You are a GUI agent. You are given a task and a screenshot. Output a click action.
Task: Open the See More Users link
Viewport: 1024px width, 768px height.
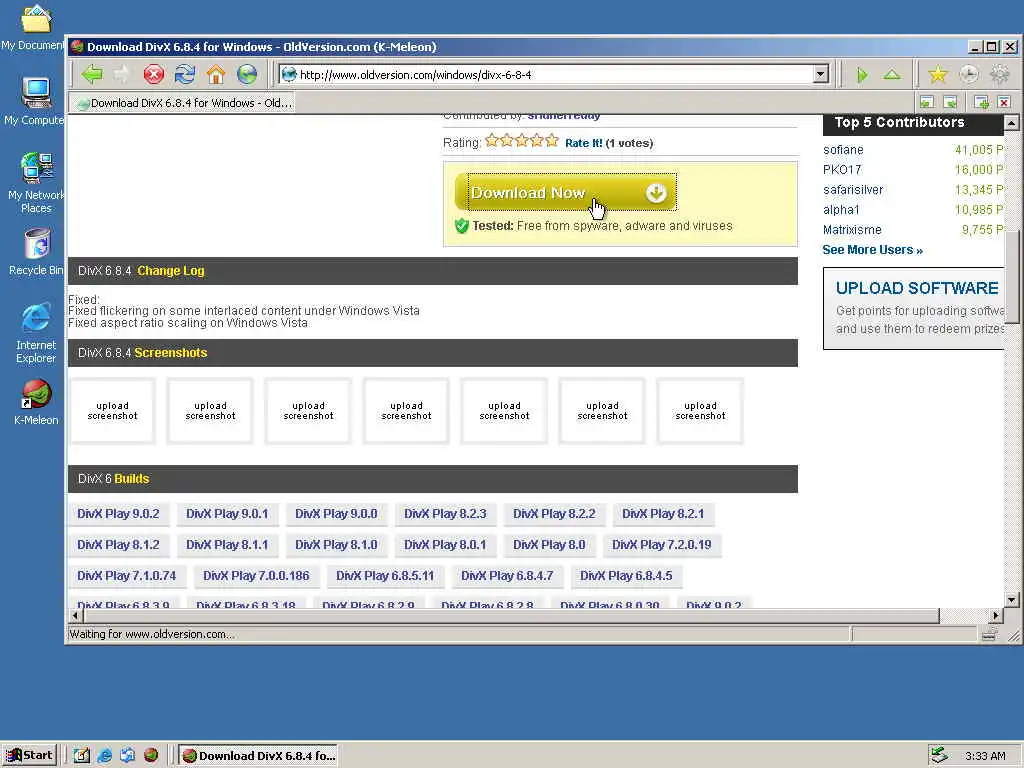[872, 249]
